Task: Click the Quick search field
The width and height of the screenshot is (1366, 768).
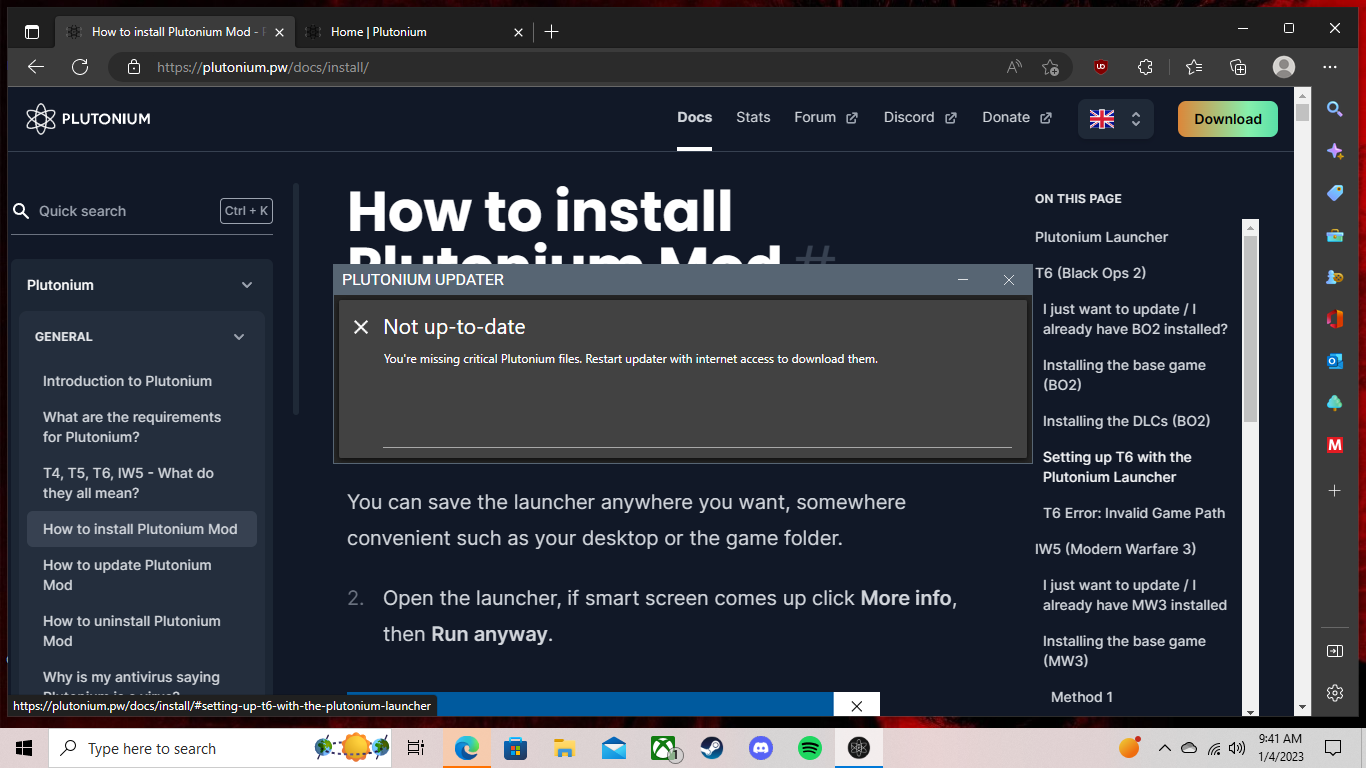Action: coord(142,211)
